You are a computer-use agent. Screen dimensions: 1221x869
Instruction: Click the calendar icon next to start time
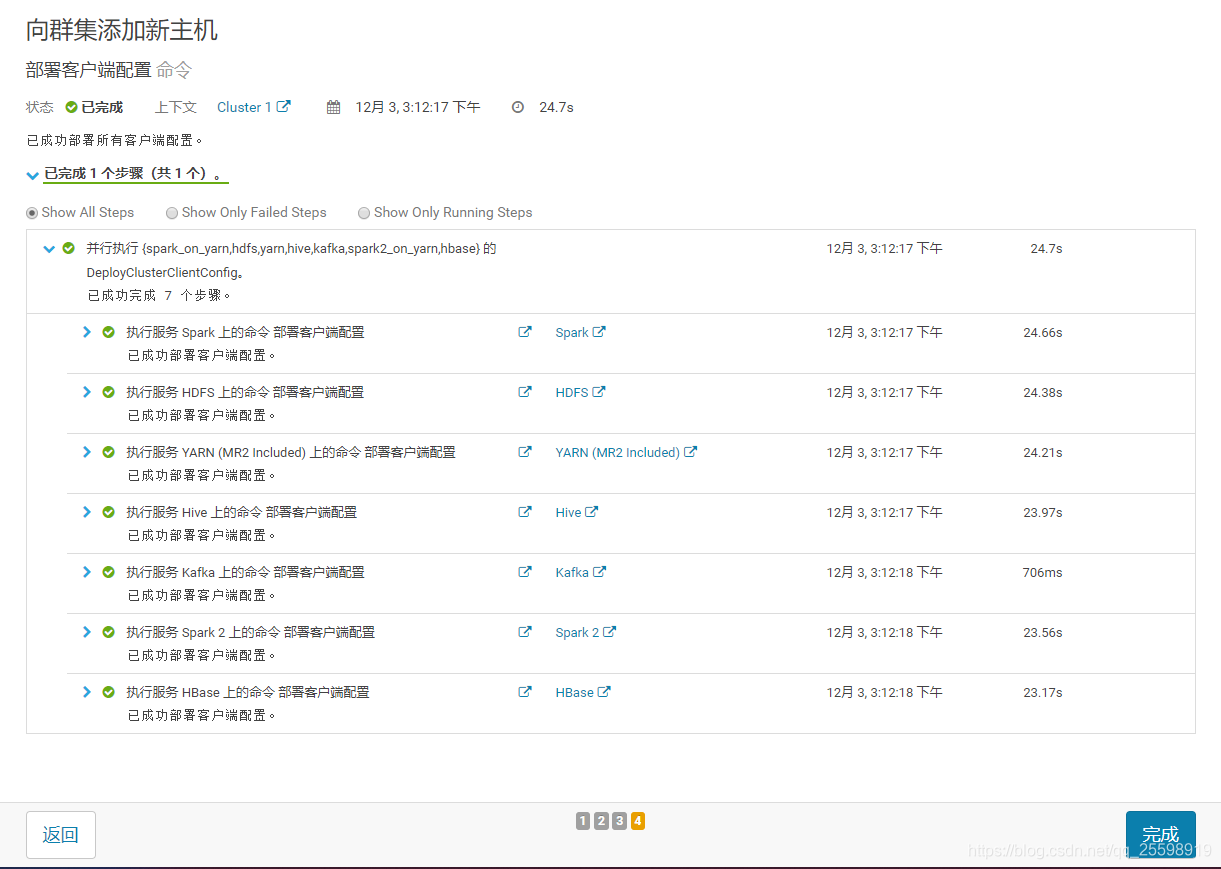pyautogui.click(x=334, y=107)
